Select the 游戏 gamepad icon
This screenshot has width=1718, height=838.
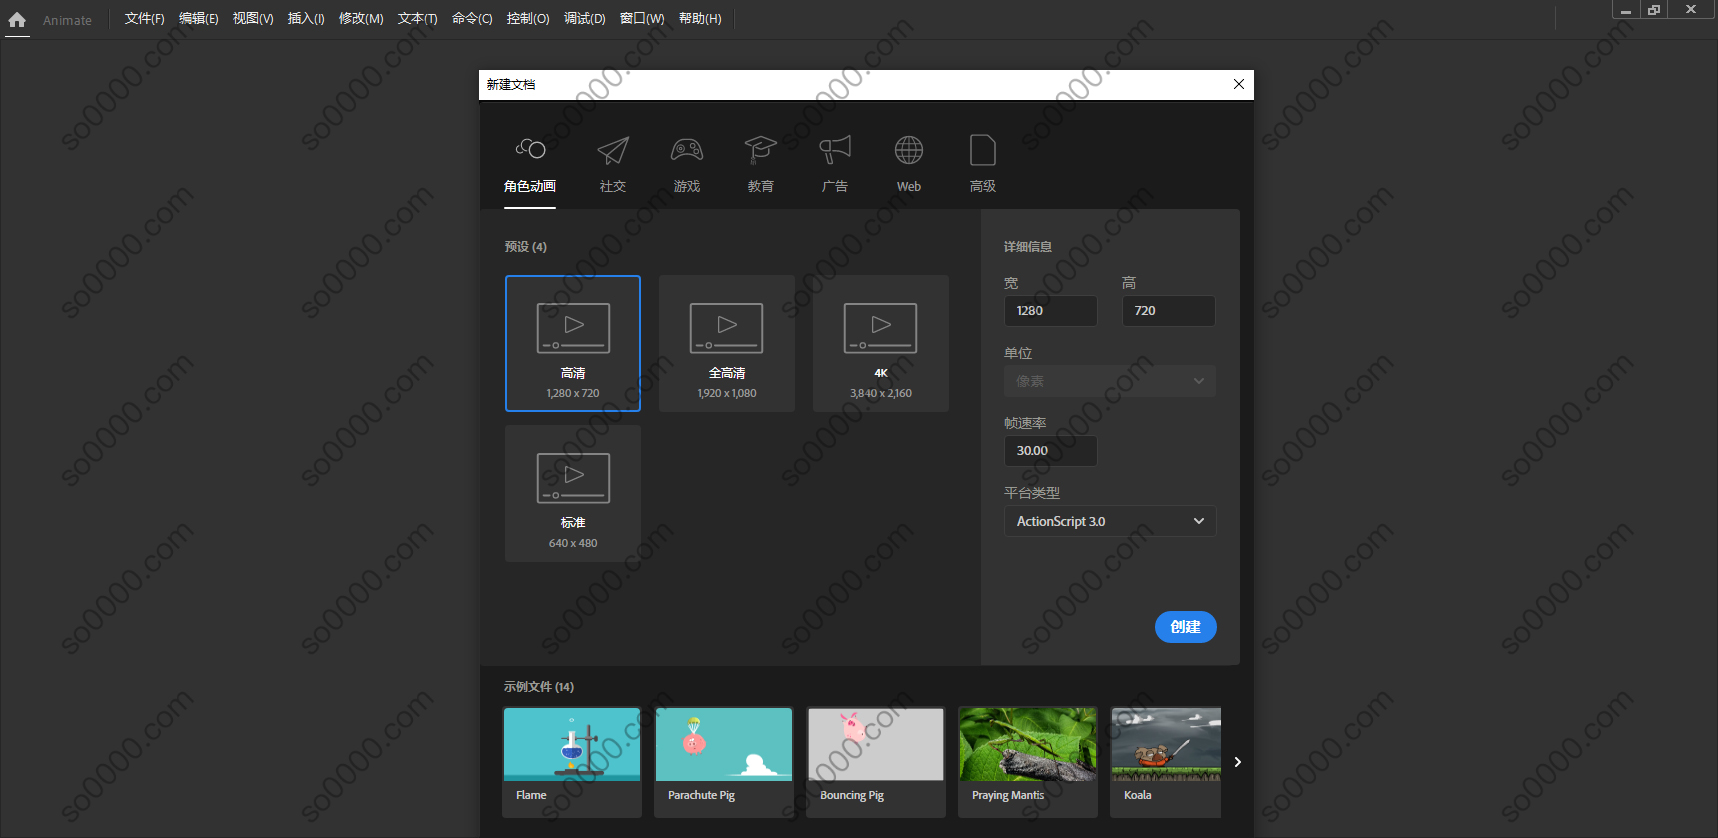click(x=687, y=150)
